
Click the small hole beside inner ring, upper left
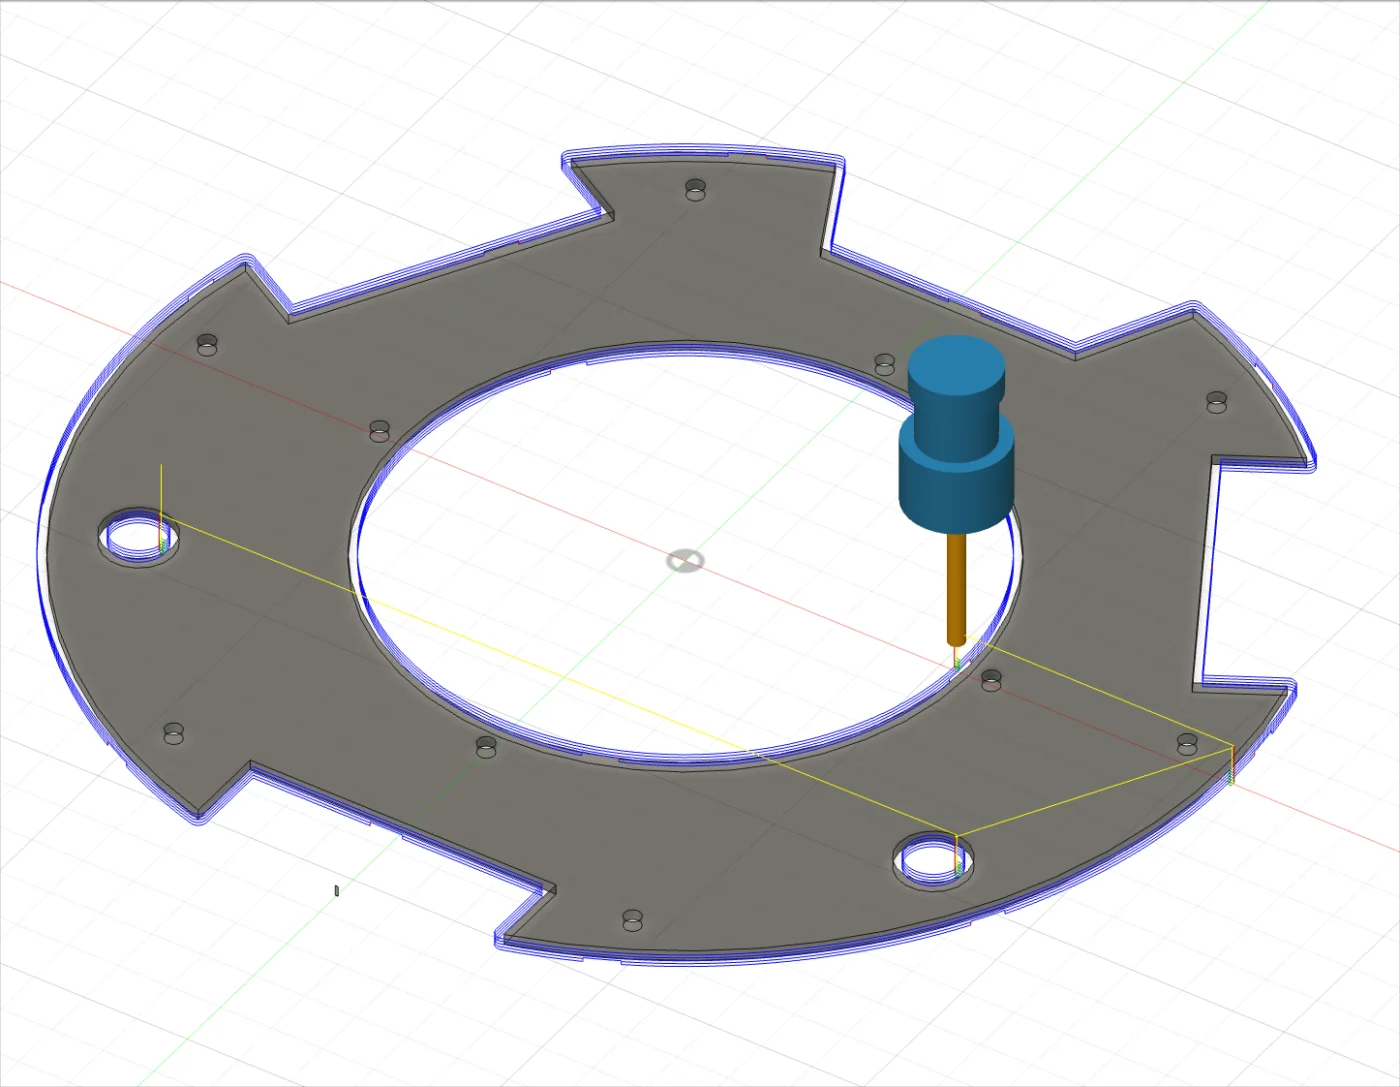coord(380,430)
